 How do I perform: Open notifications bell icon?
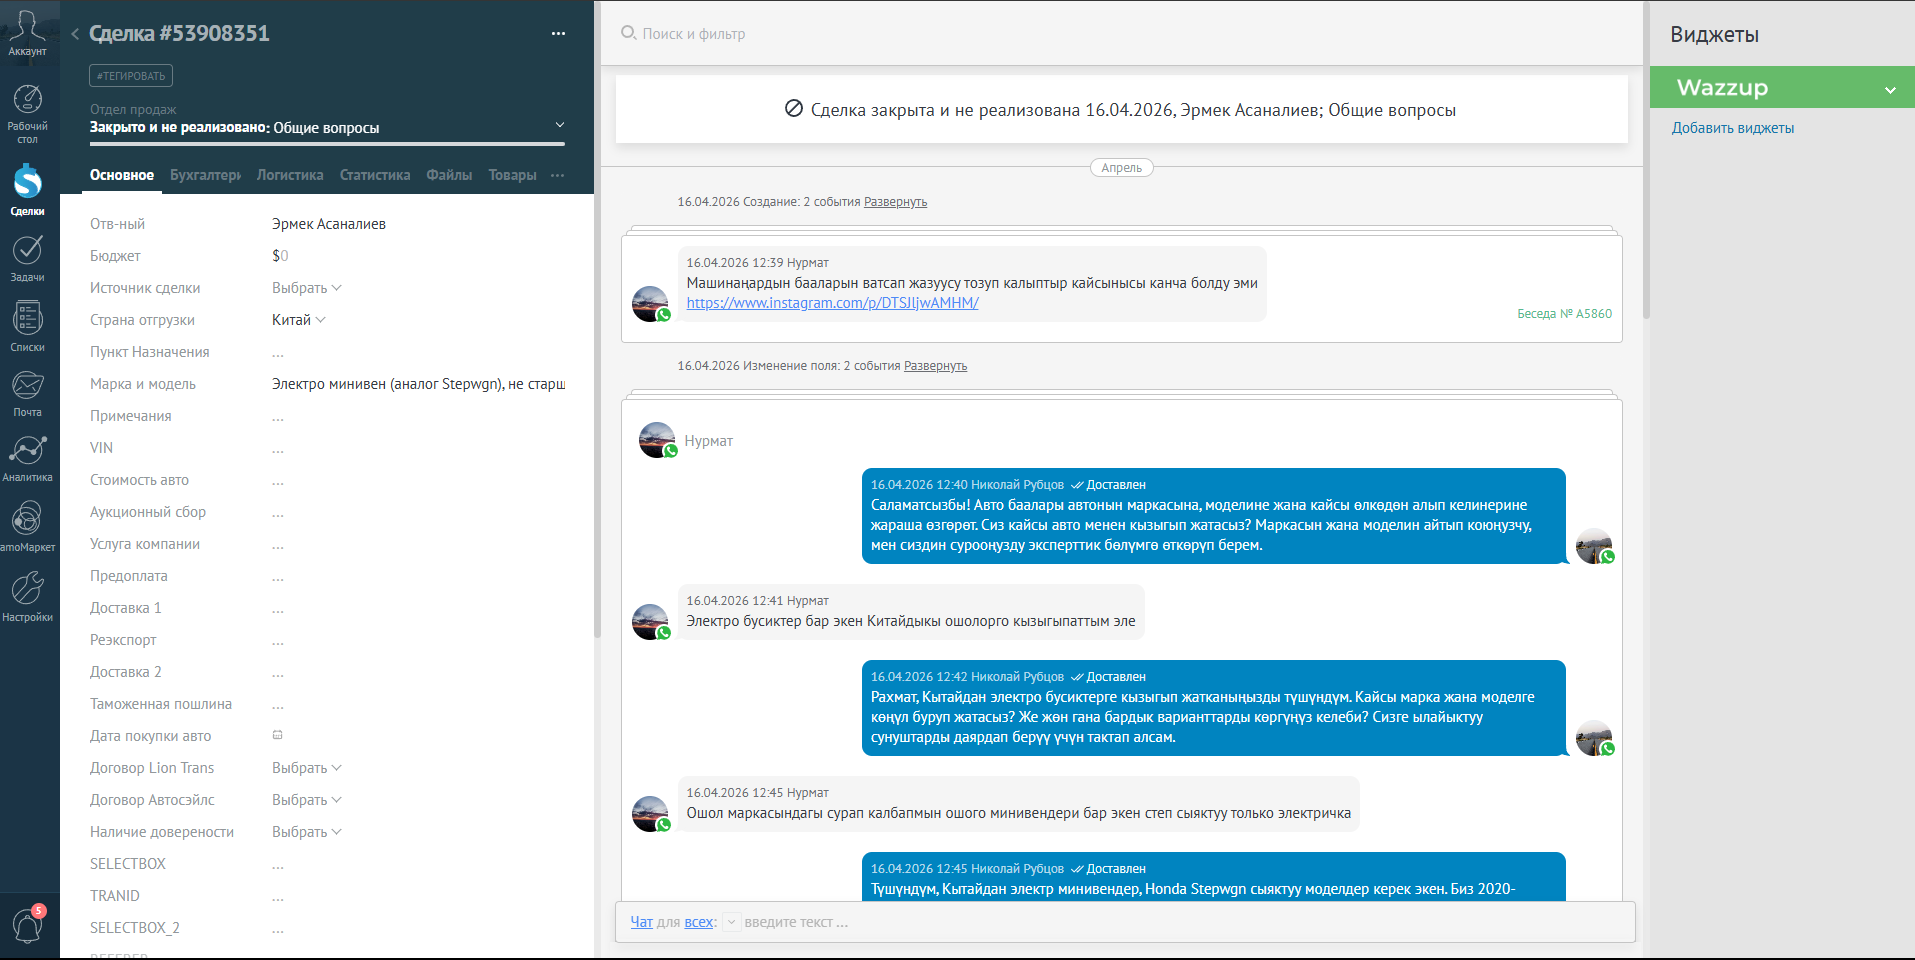[x=27, y=925]
